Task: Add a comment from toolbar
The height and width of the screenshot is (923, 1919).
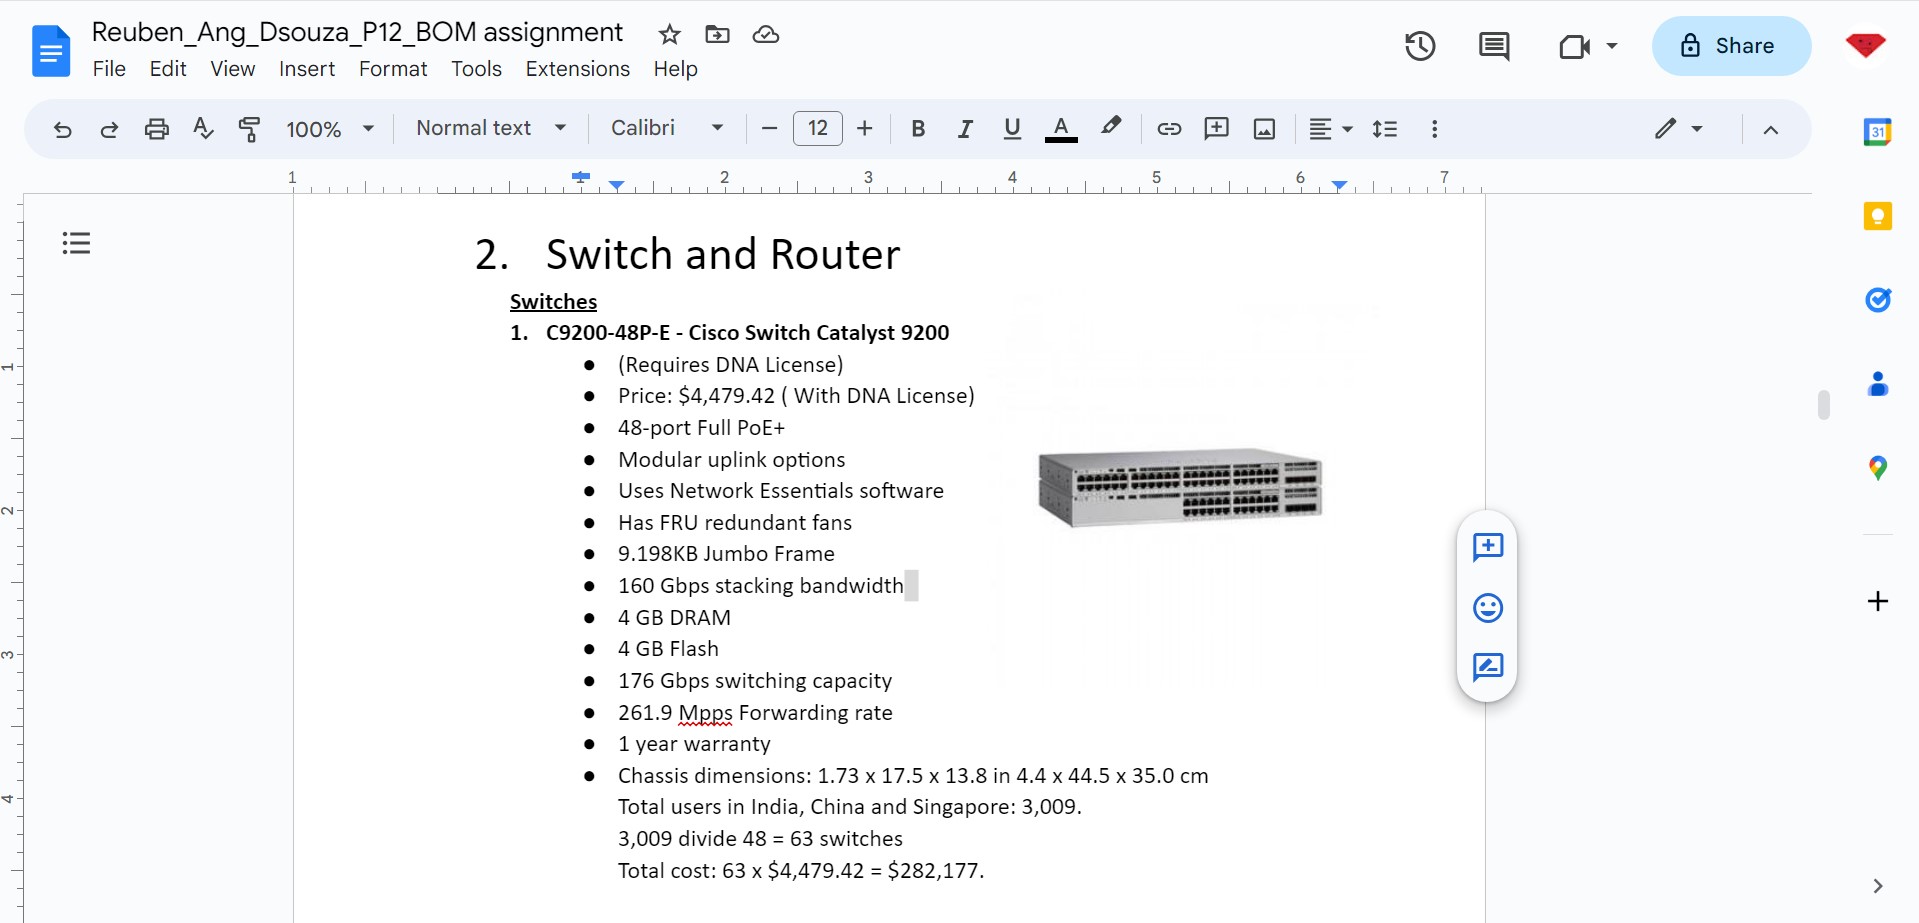Action: point(1217,129)
